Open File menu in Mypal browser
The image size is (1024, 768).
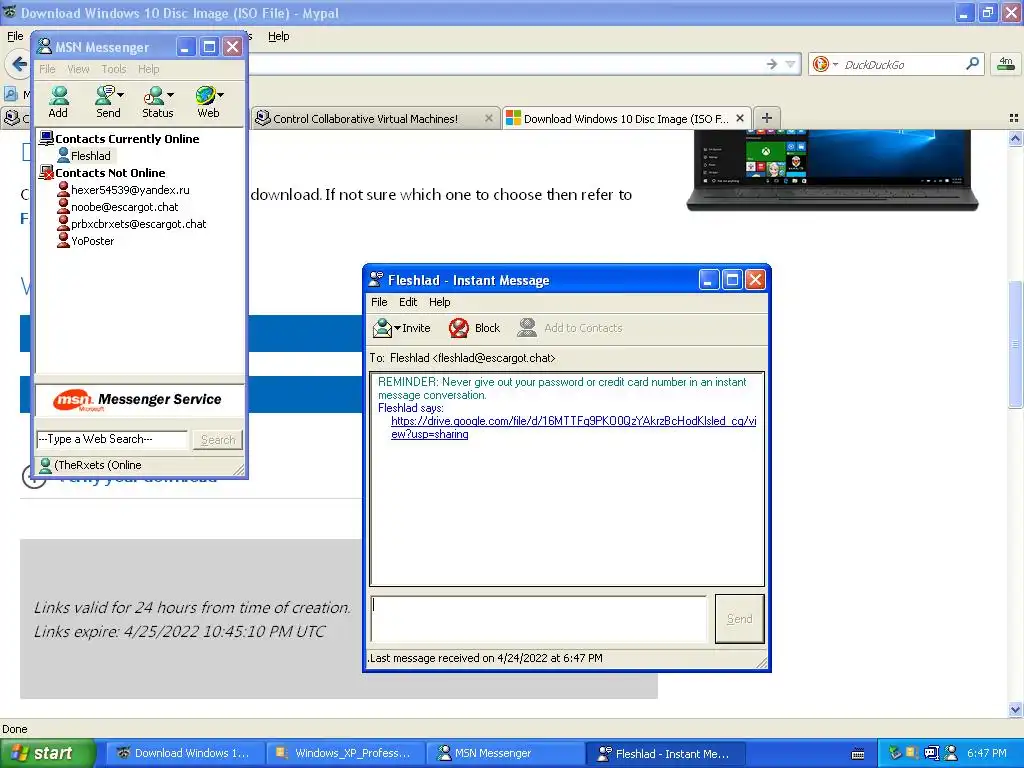pos(15,37)
